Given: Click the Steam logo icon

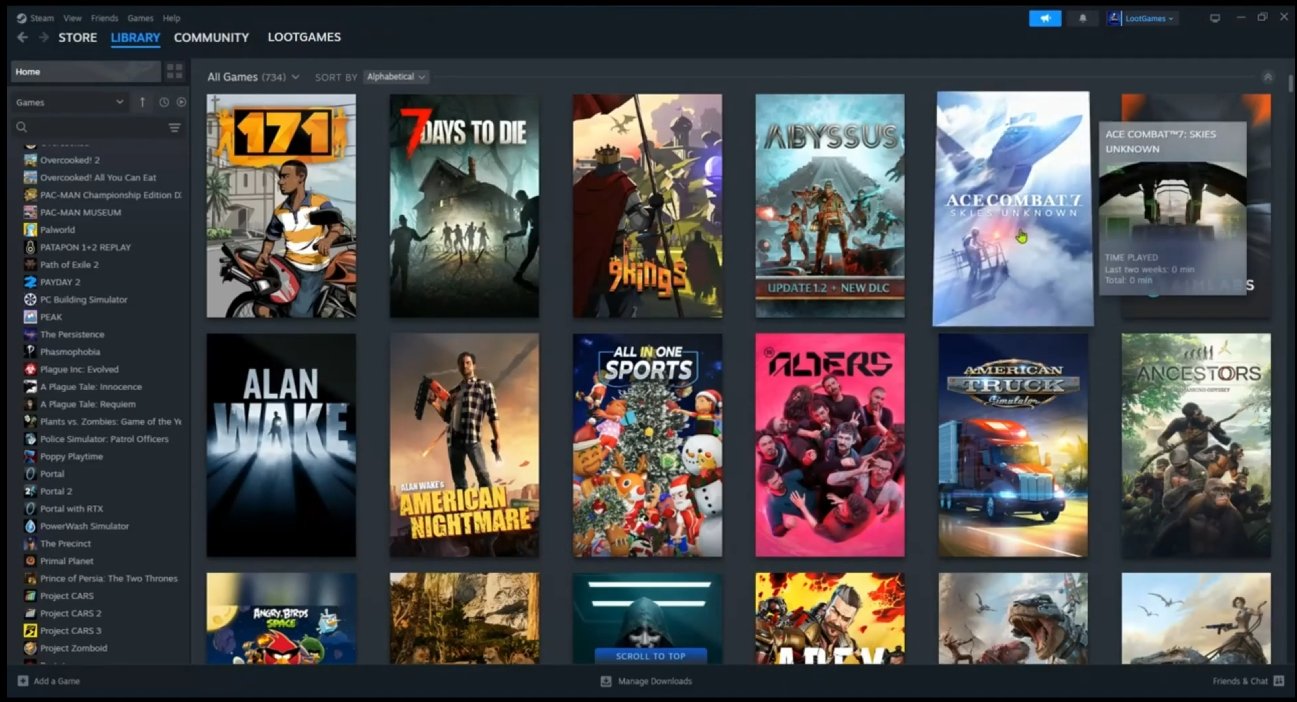Looking at the screenshot, I should click(21, 18).
